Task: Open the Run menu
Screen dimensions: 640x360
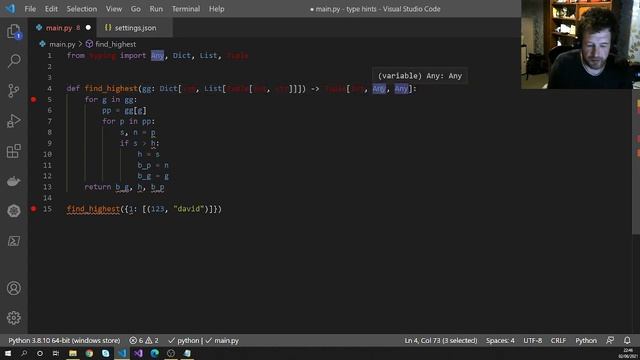Action: pos(156,9)
